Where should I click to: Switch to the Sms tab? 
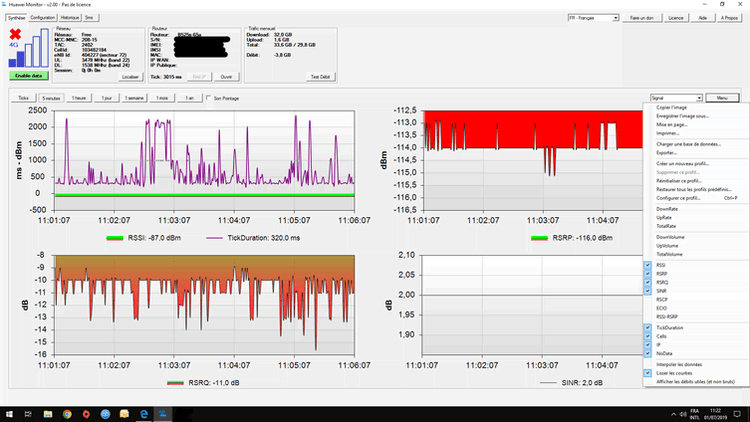coord(89,18)
